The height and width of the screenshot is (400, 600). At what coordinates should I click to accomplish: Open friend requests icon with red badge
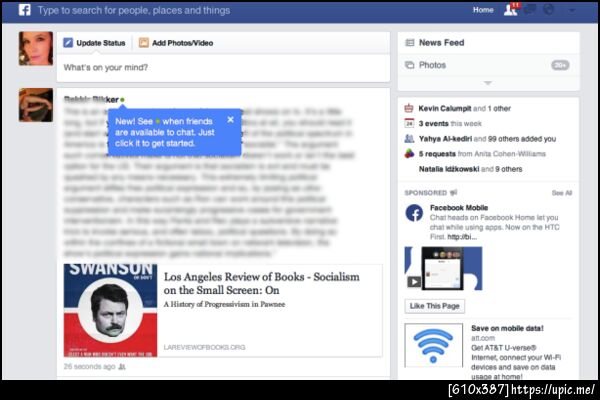(511, 10)
